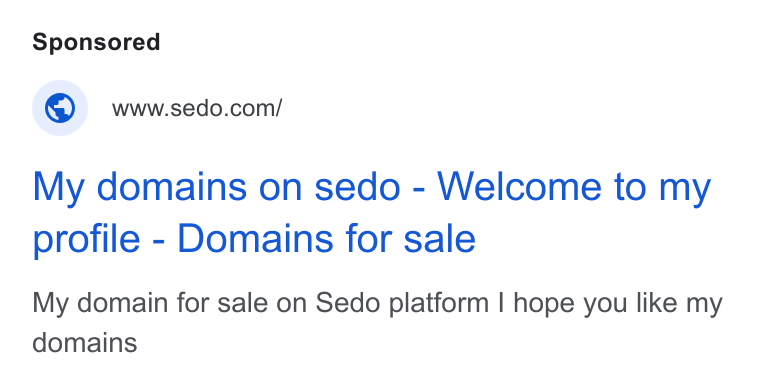Click 'Sedo platform' in the description text
The width and height of the screenshot is (760, 386).
[x=402, y=303]
